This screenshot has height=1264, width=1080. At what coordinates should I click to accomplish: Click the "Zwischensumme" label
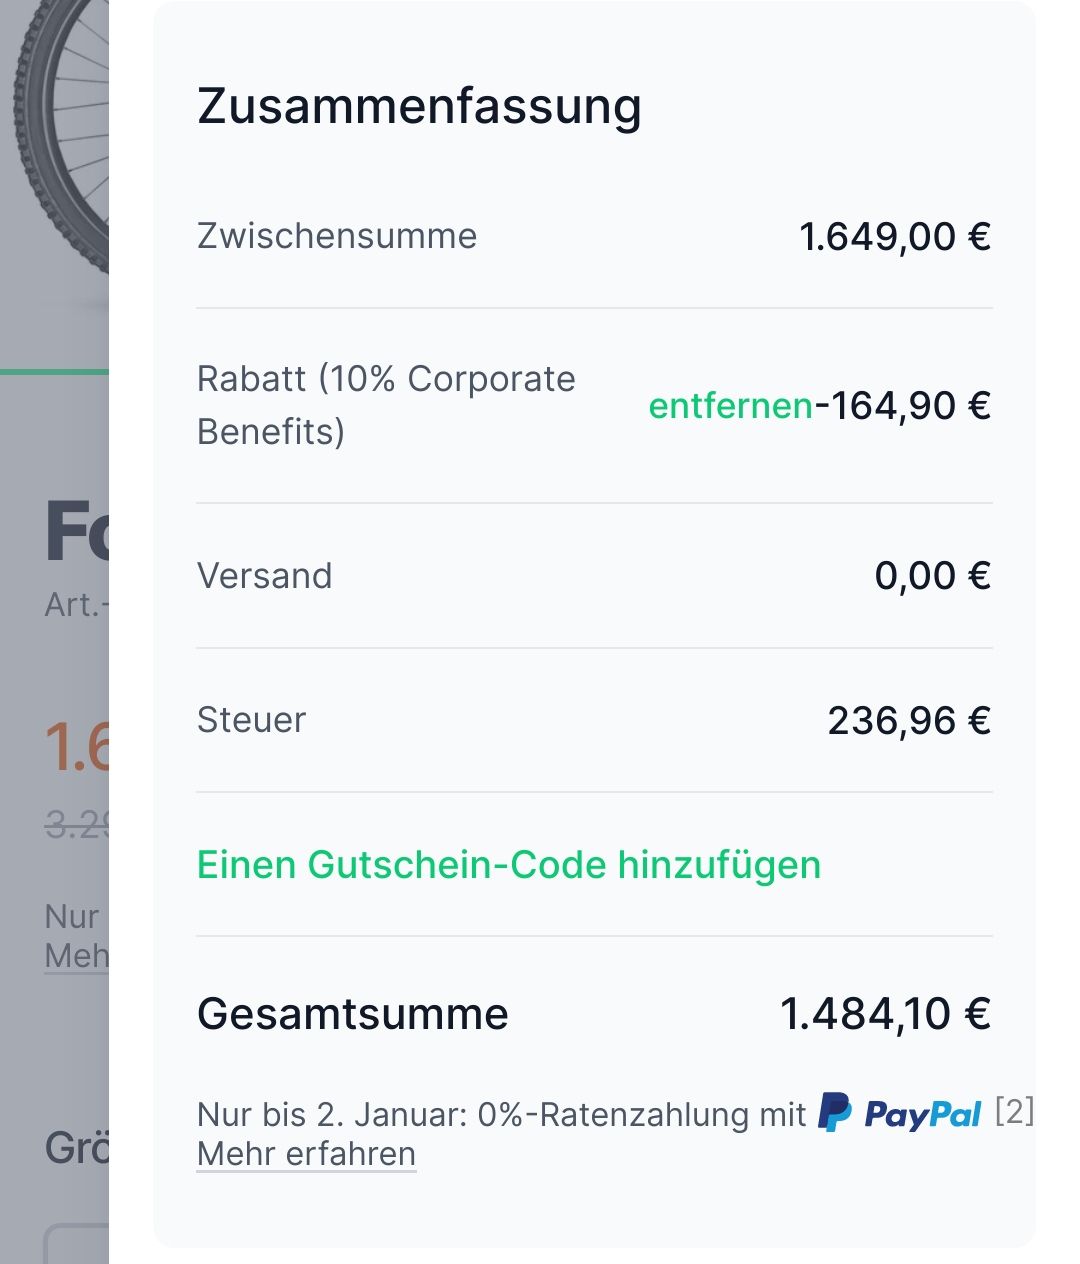pos(337,236)
